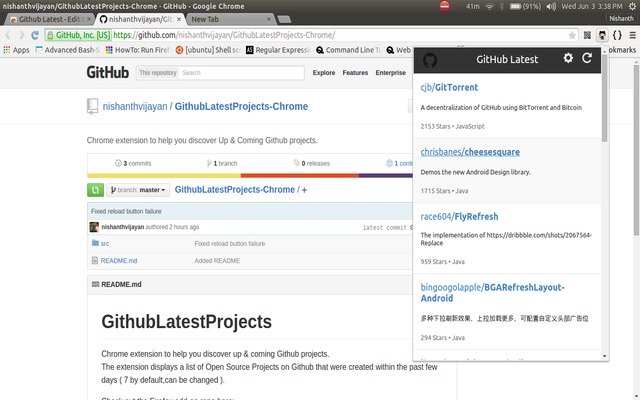Open the branch: master dropdown
Screen dimensions: 640x400
(138, 190)
